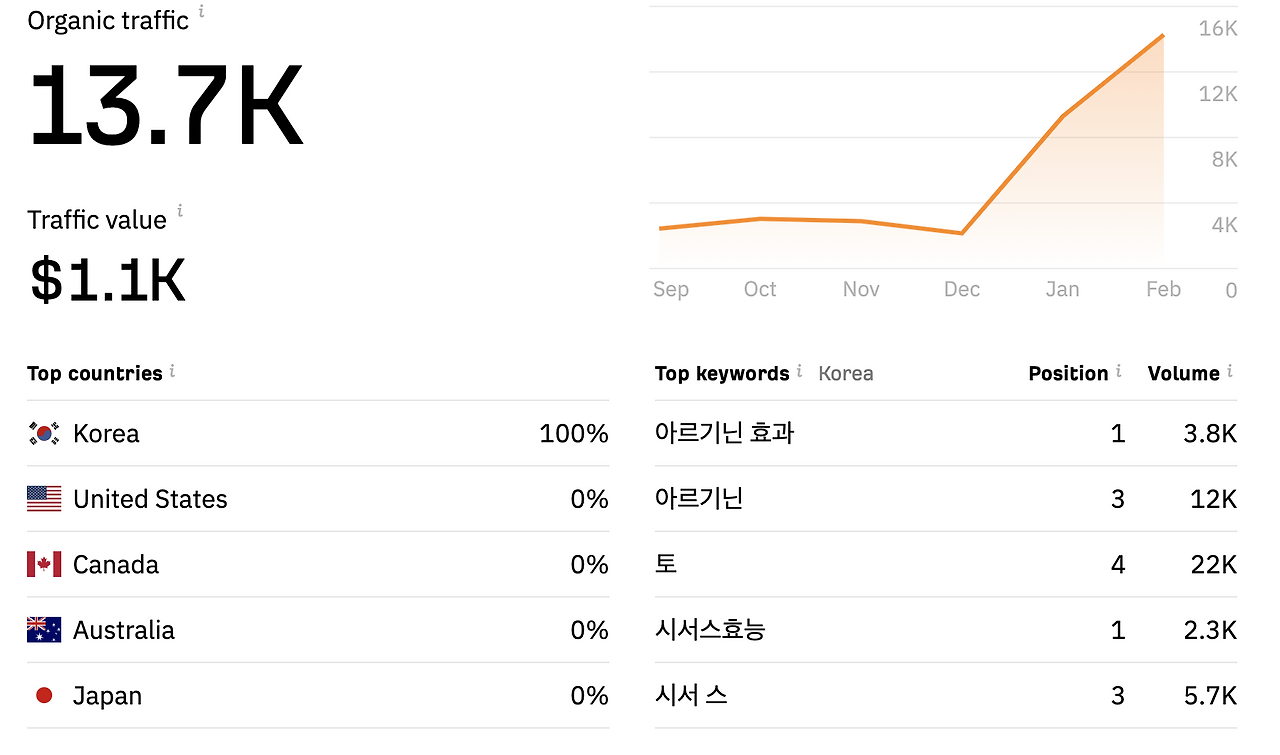Click the Japan flag icon

tap(44, 695)
